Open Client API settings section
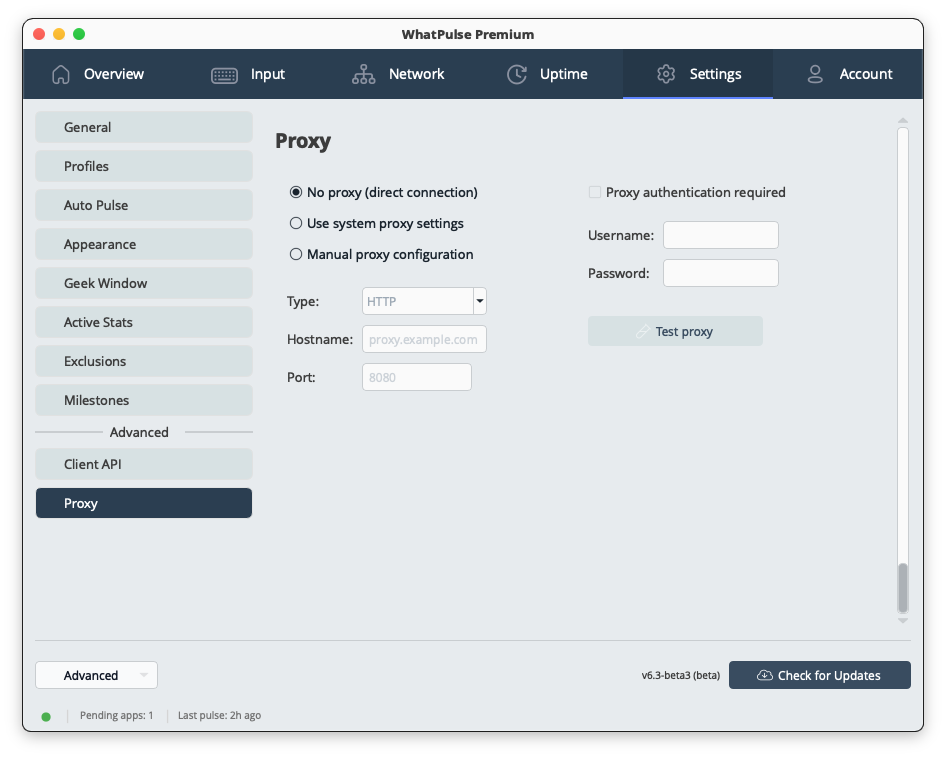Screen dimensions: 946x758 (x=144, y=464)
